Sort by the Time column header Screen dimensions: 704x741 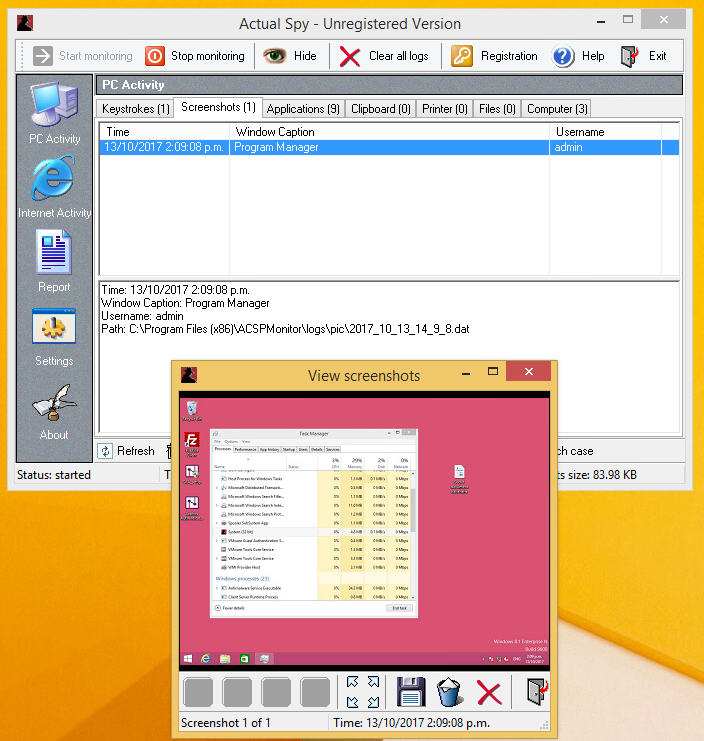click(164, 132)
